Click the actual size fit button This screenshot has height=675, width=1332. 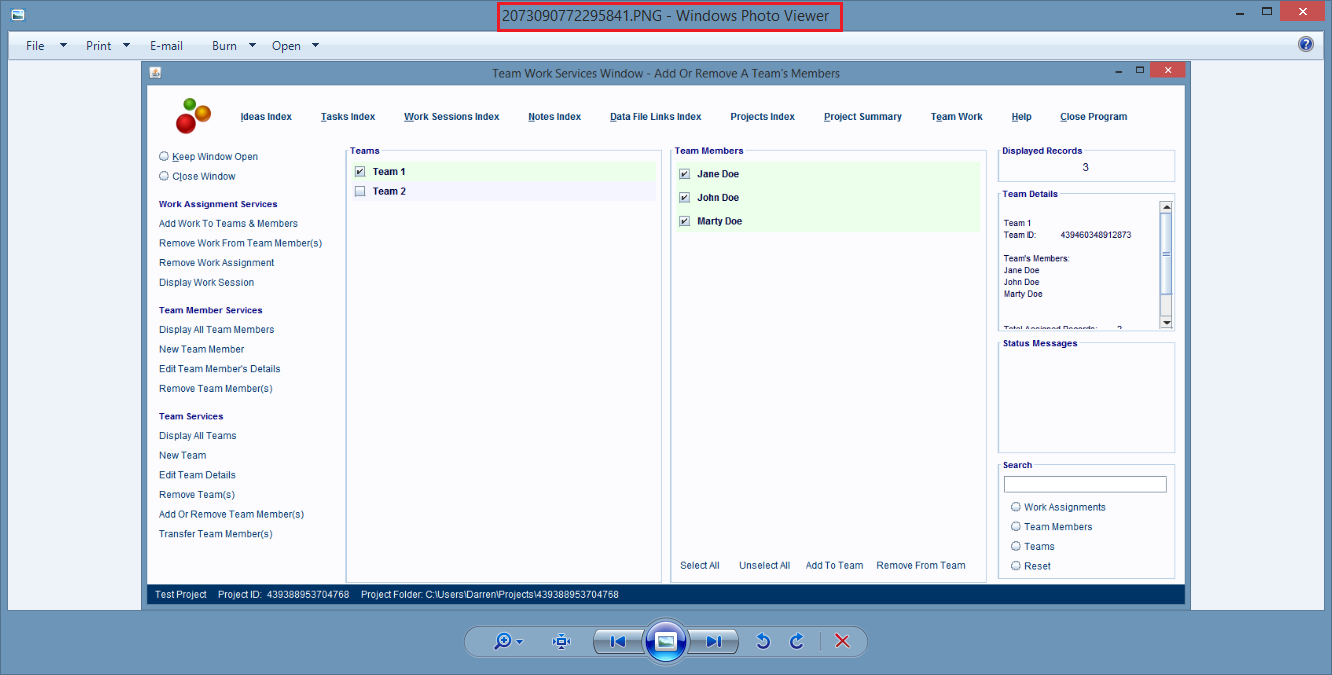[562, 641]
